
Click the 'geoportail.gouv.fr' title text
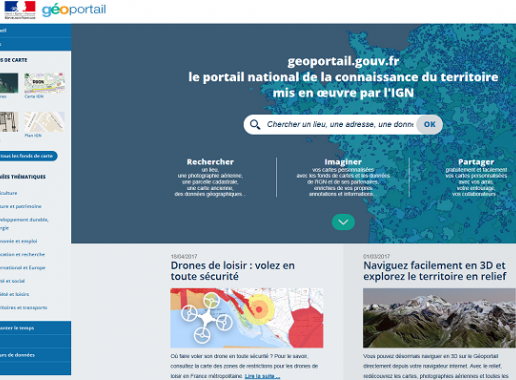343,61
